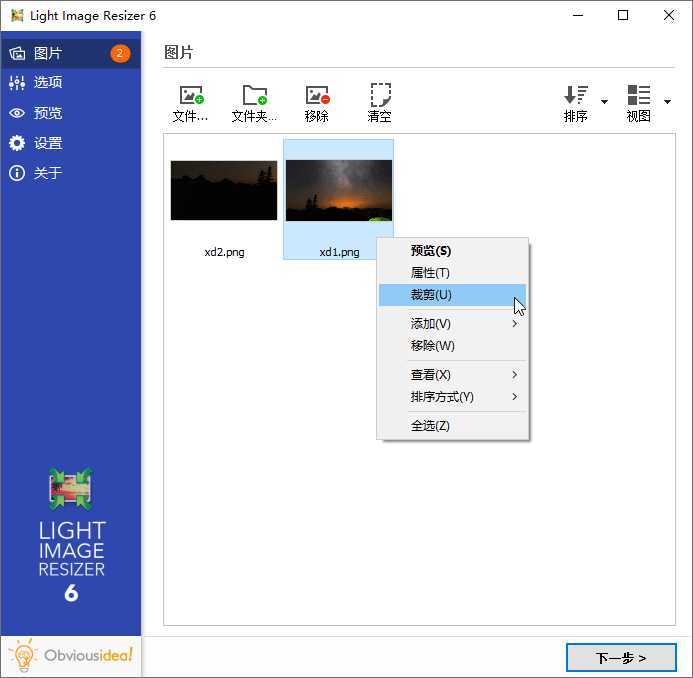Viewport: 693px width, 678px height.
Task: Click the 排序 sort icon
Action: tap(576, 96)
